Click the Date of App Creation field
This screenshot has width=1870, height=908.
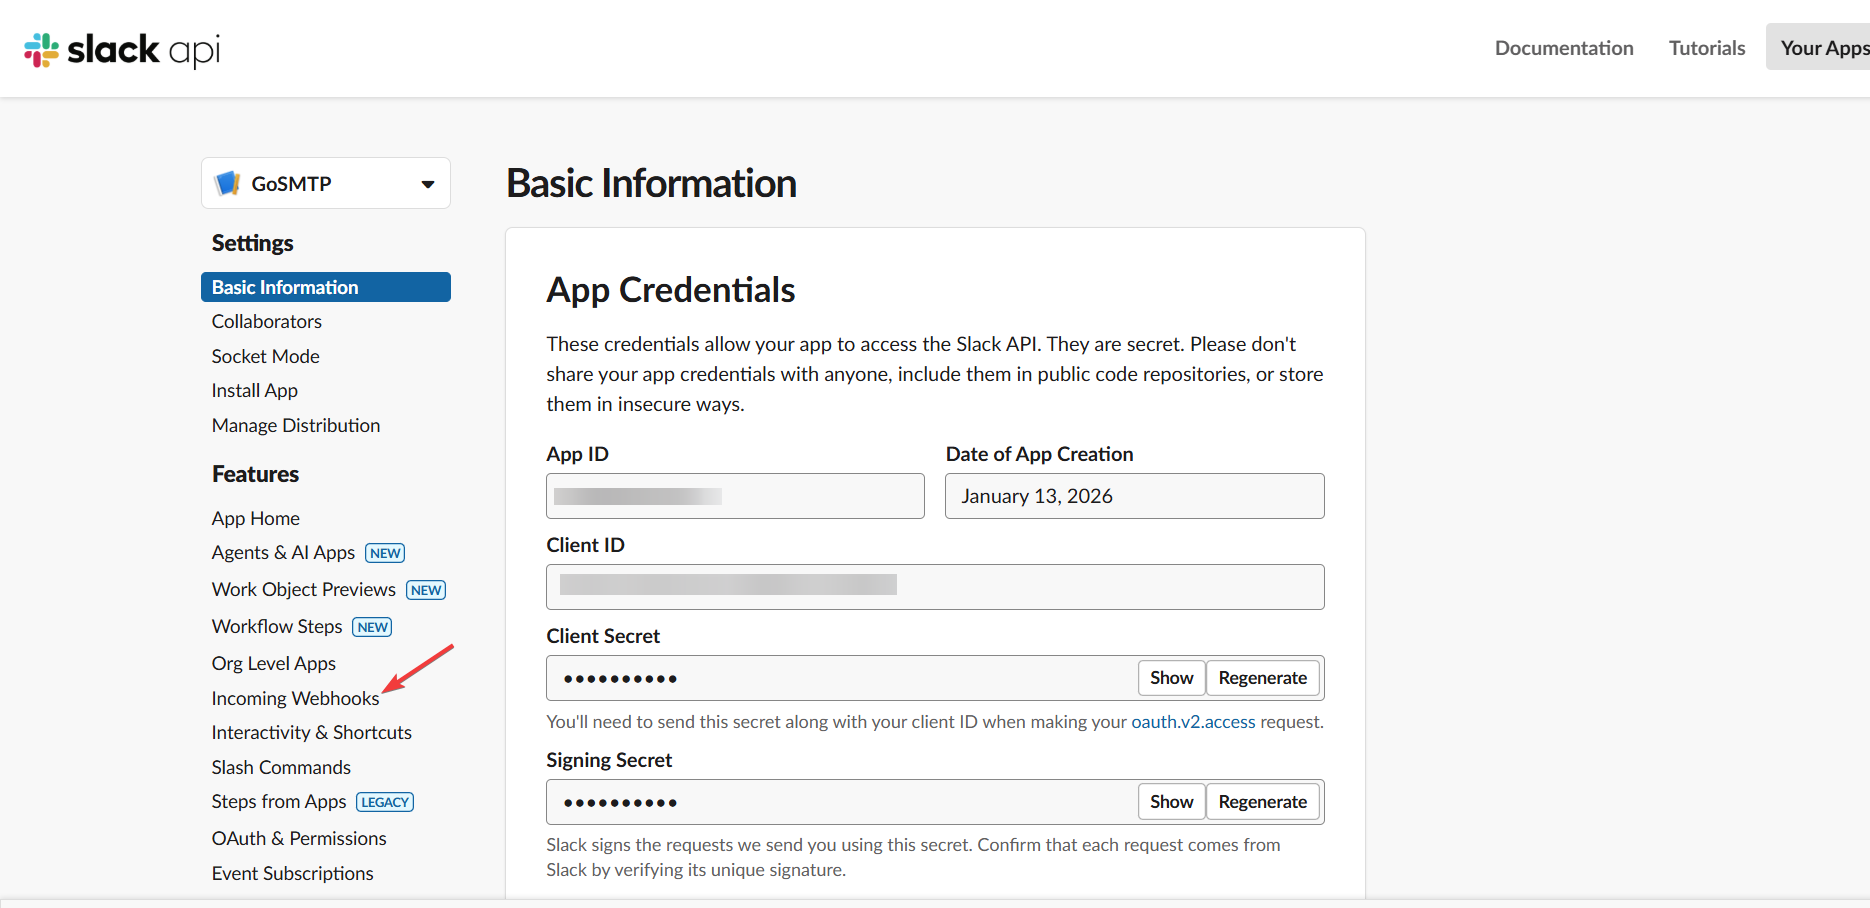(x=1134, y=495)
